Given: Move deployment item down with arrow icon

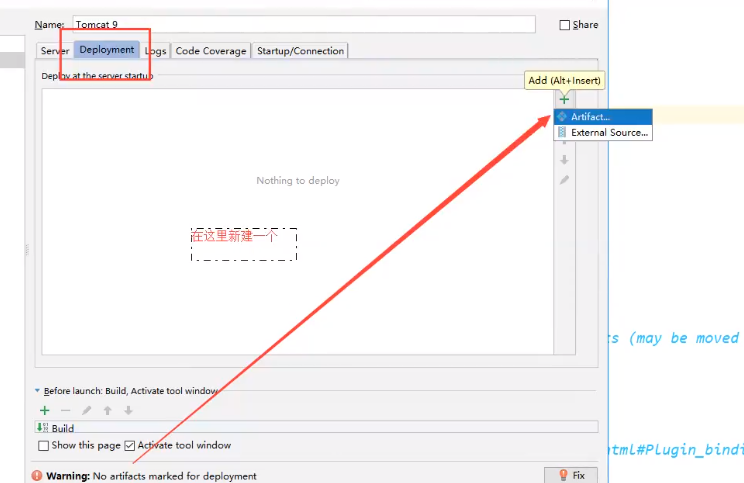Looking at the screenshot, I should 564,160.
